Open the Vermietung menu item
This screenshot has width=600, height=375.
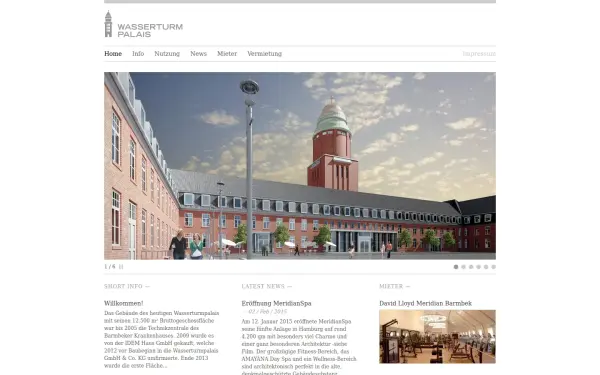264,54
